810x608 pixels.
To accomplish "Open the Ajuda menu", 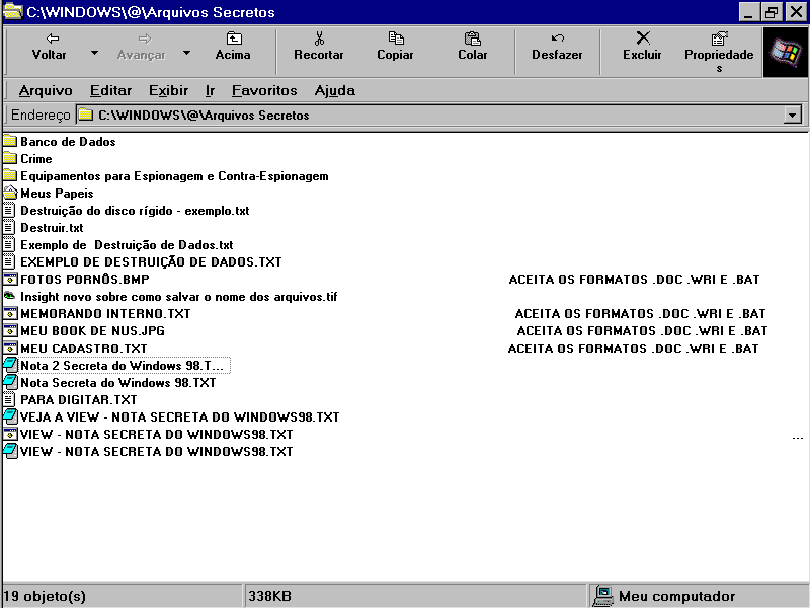I will 335,90.
